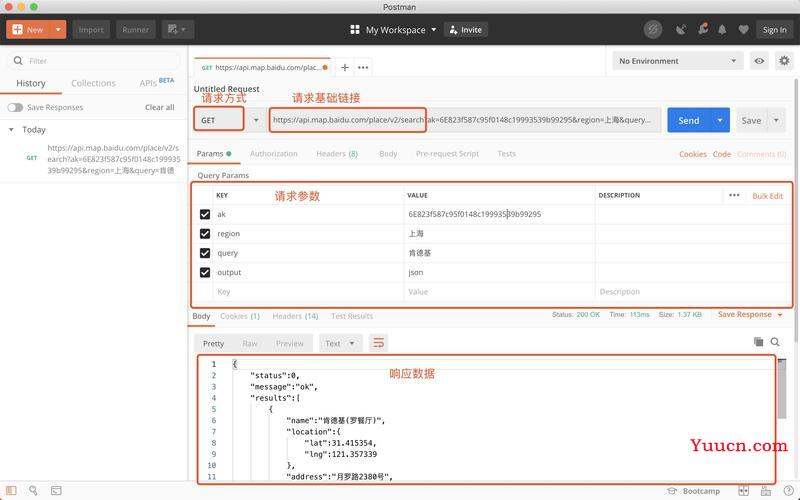Switch to Preview response view
Screen dimensions: 800x500
point(290,343)
